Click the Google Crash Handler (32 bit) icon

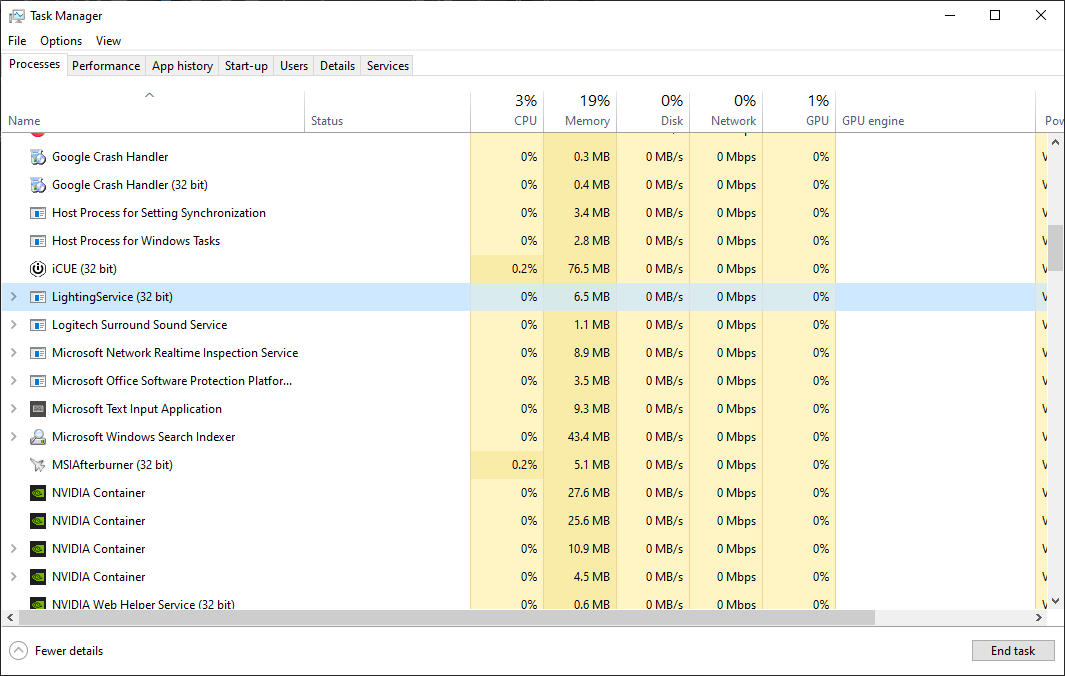[x=38, y=185]
